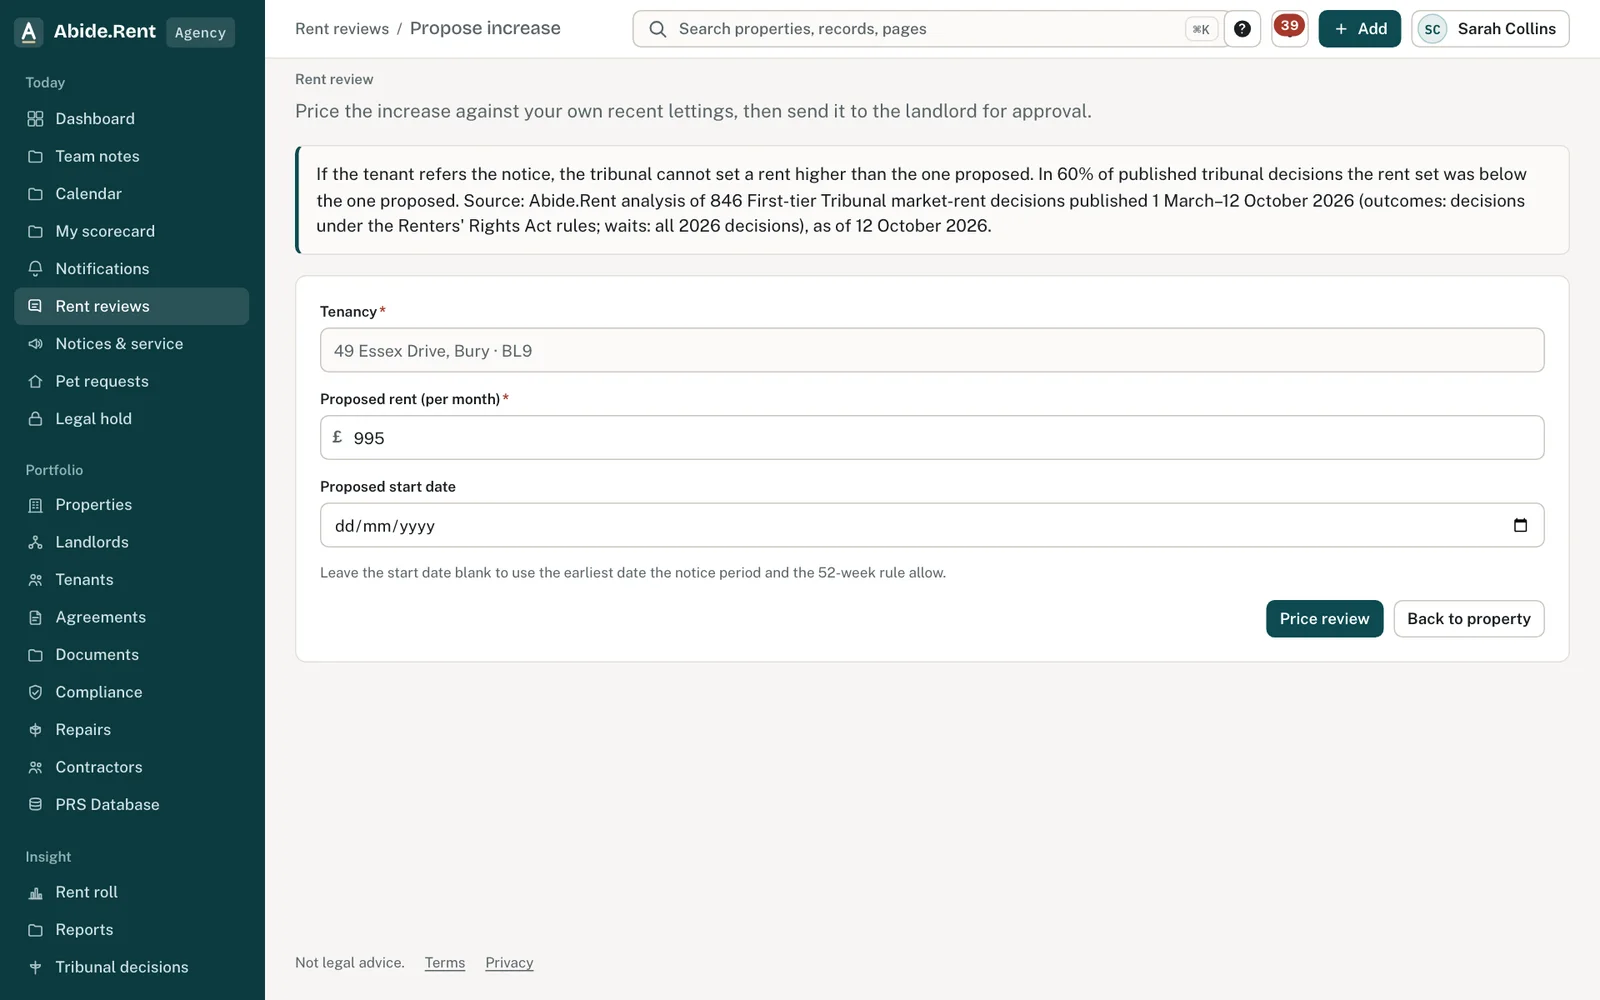Open Properties list

[x=131, y=505]
